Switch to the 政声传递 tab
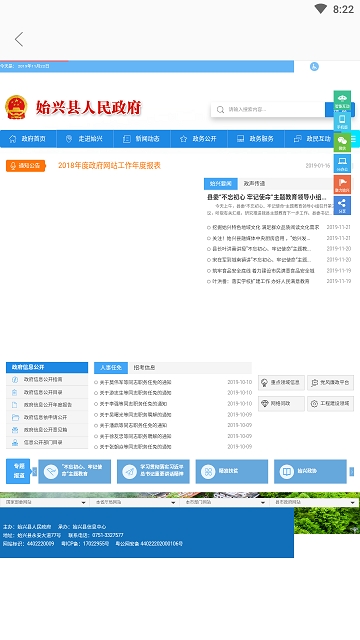Screen dimensions: 360x640 pyautogui.click(x=254, y=184)
